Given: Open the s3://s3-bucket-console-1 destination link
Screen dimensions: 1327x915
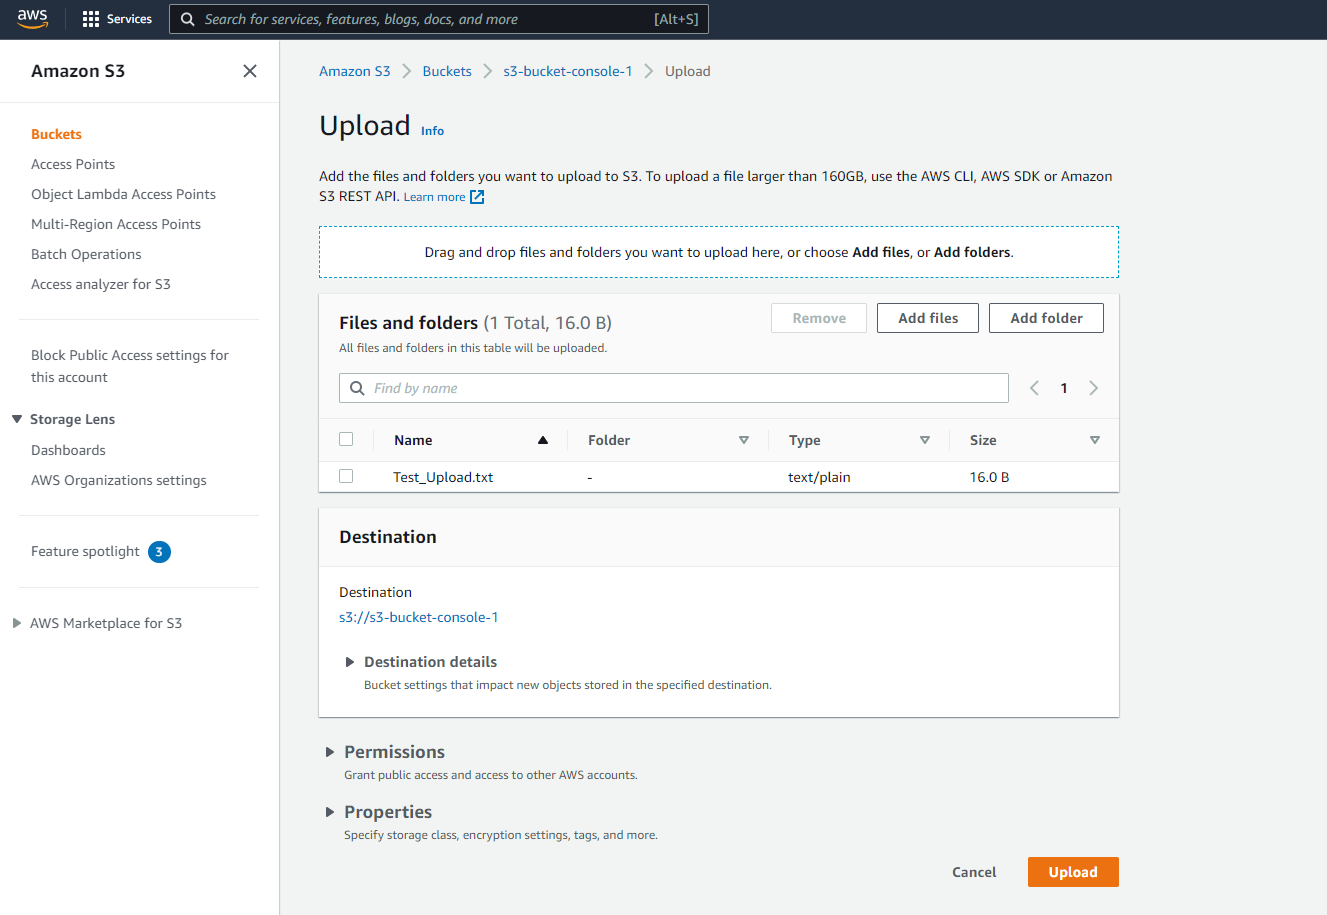Looking at the screenshot, I should (x=419, y=617).
